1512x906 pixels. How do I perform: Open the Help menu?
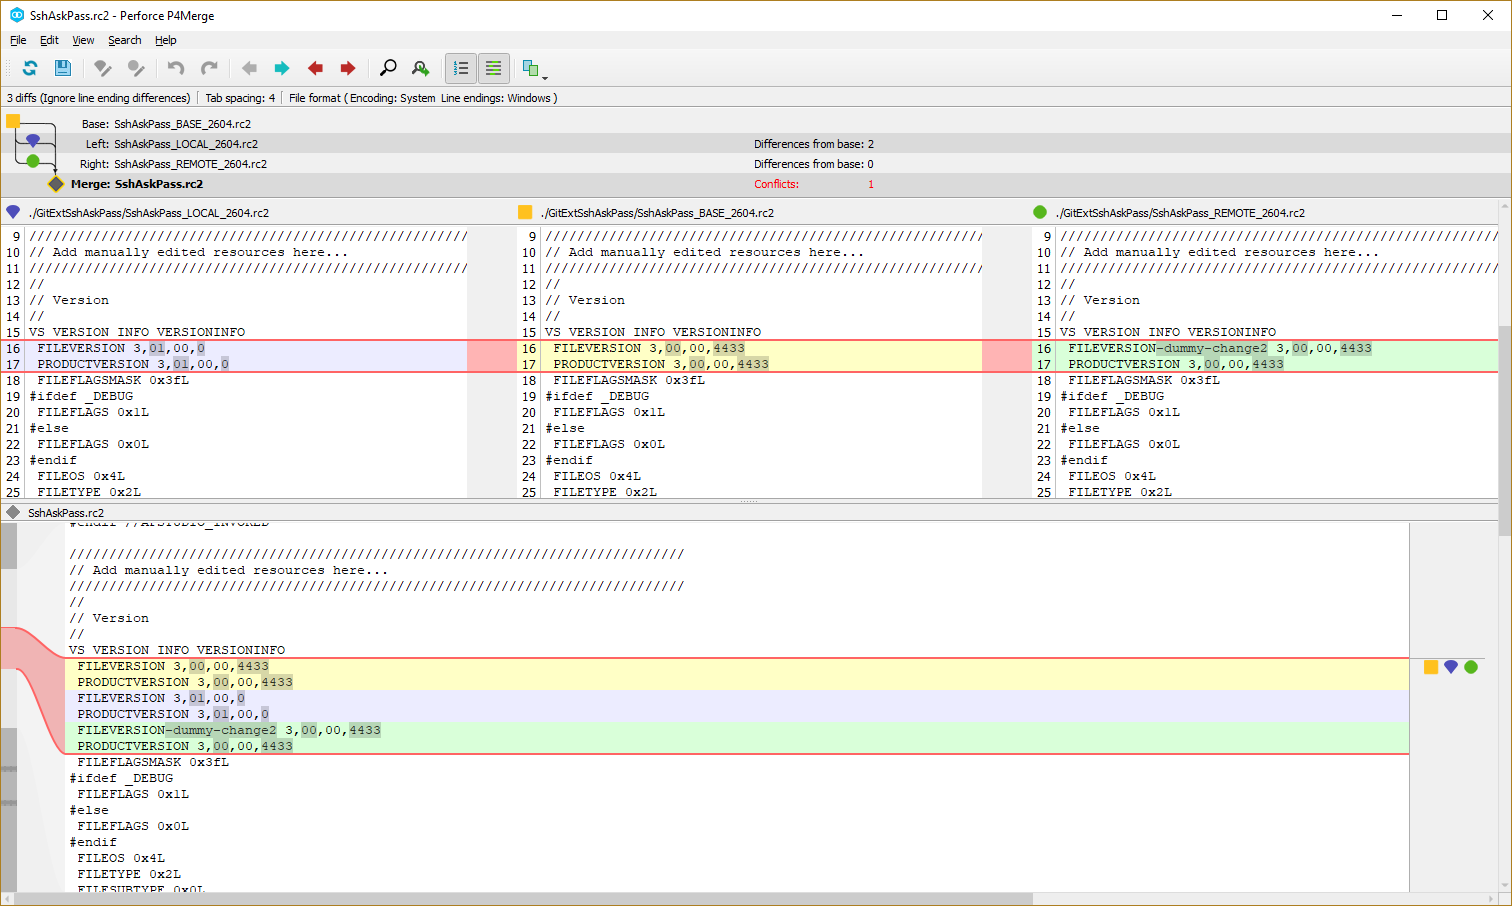point(166,40)
